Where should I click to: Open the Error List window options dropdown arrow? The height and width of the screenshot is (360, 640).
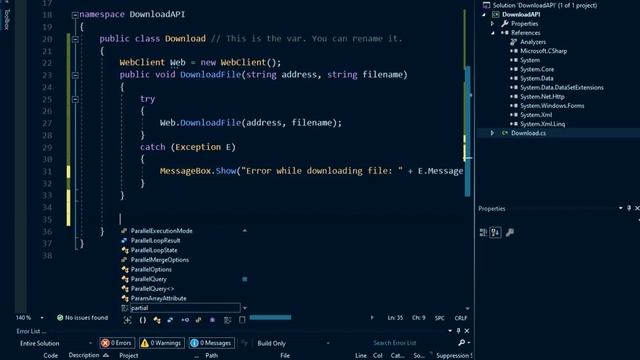coord(450,331)
